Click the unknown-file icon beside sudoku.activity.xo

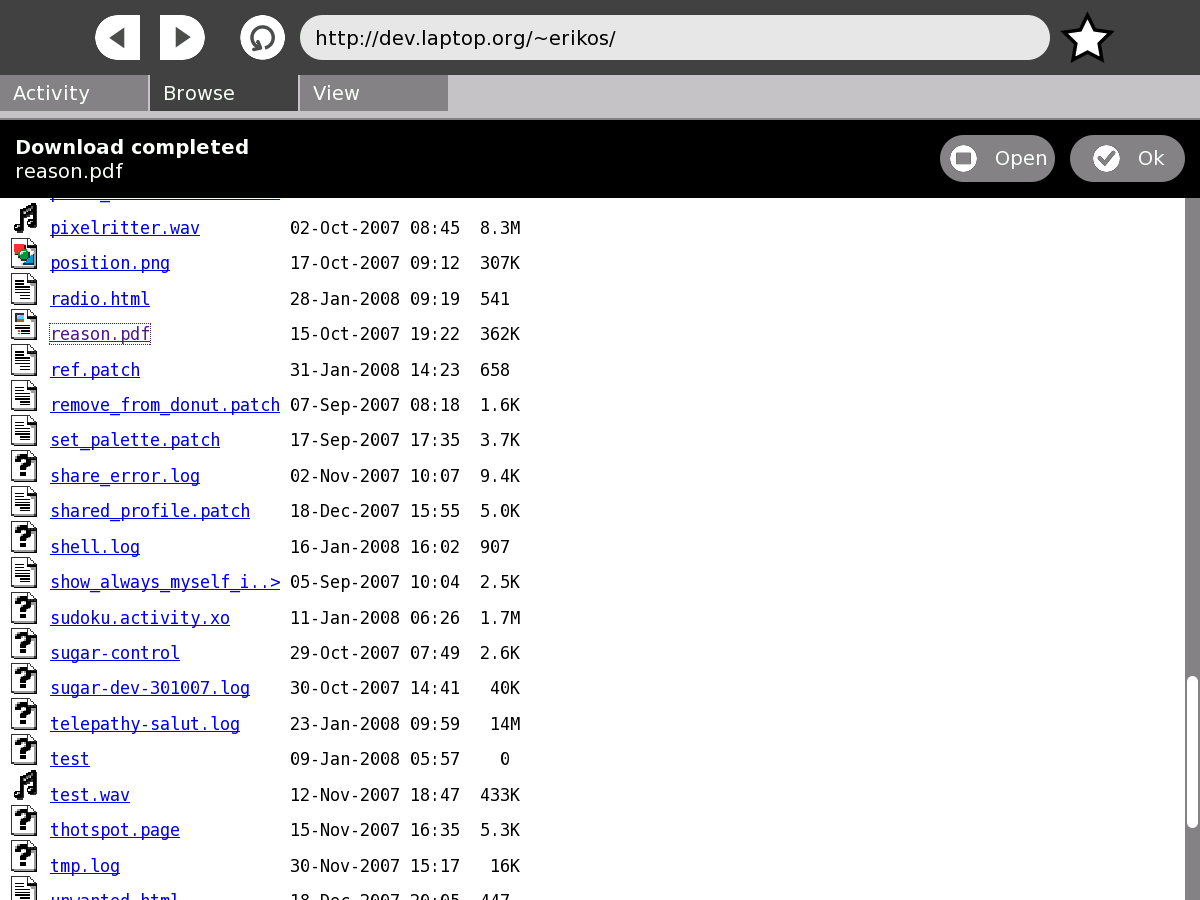(x=25, y=609)
